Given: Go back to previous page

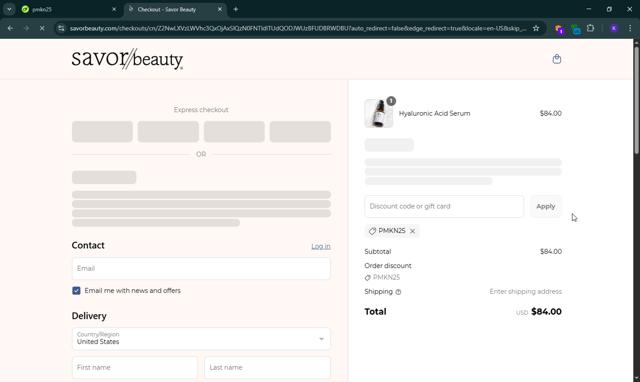Looking at the screenshot, I should [10, 28].
